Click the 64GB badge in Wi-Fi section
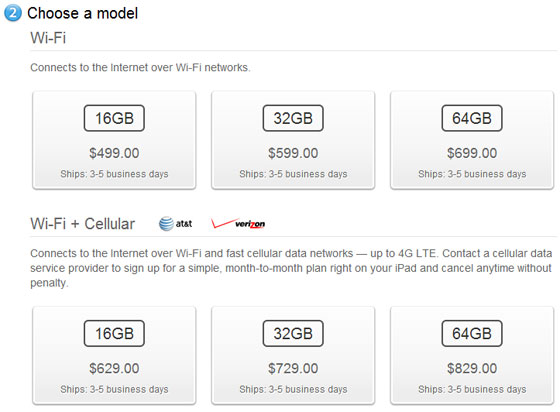Screen dimensions: 560x412 coord(472,118)
